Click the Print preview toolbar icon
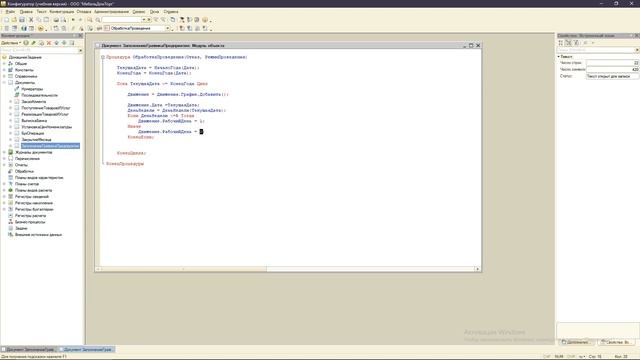This screenshot has height=360, width=640. (63, 20)
